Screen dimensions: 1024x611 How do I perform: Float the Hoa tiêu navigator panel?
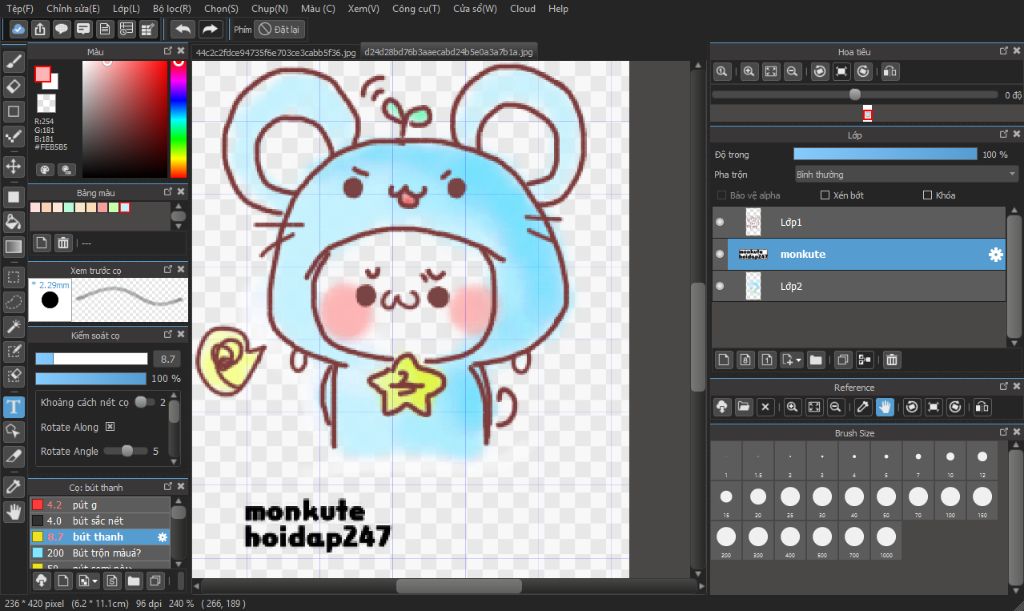coord(1004,51)
